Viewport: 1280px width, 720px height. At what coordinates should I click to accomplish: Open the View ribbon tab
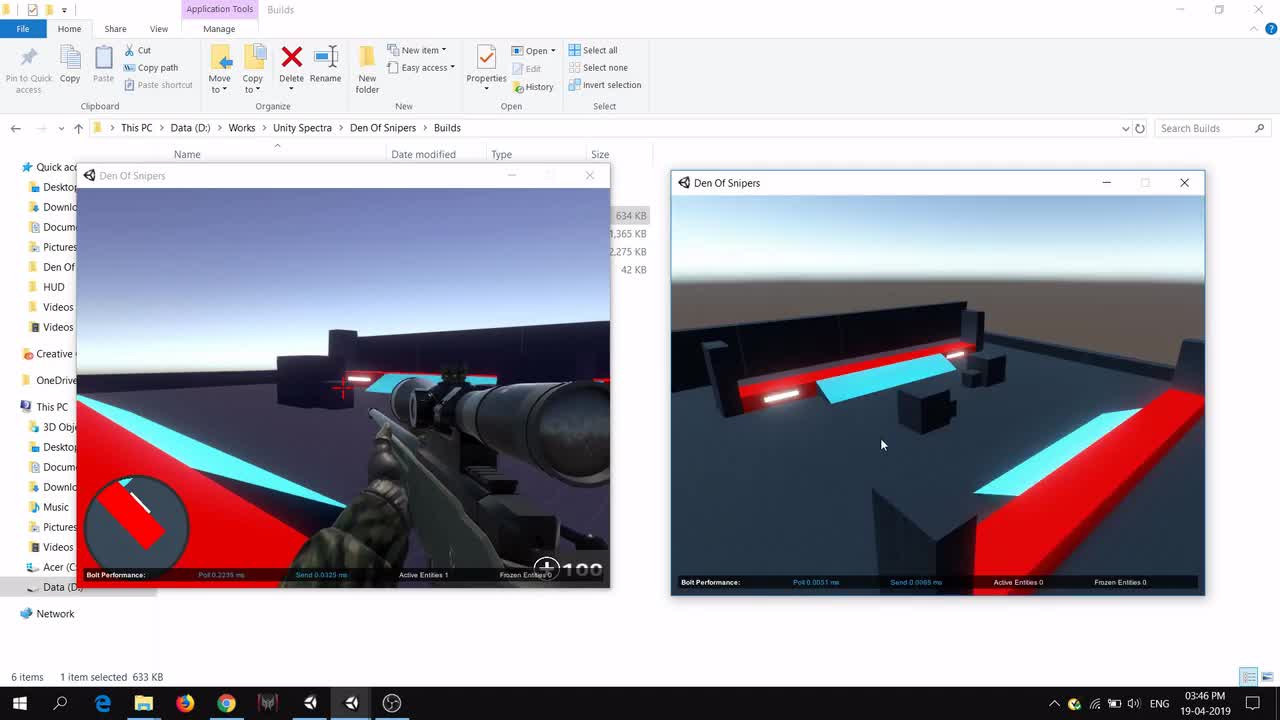(159, 29)
